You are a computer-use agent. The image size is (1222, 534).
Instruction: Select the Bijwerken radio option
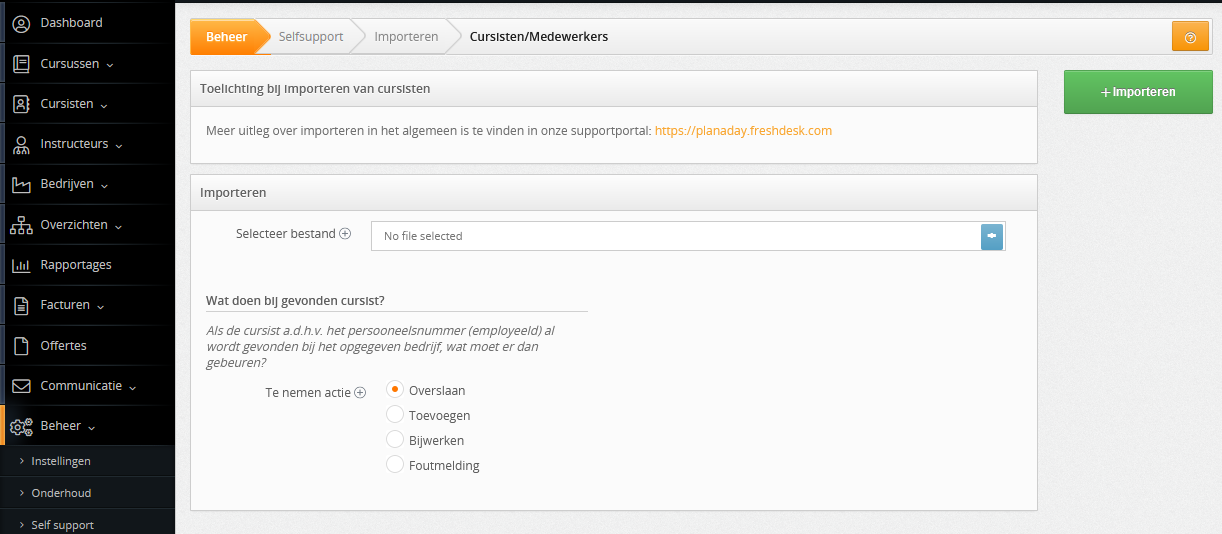click(x=395, y=440)
